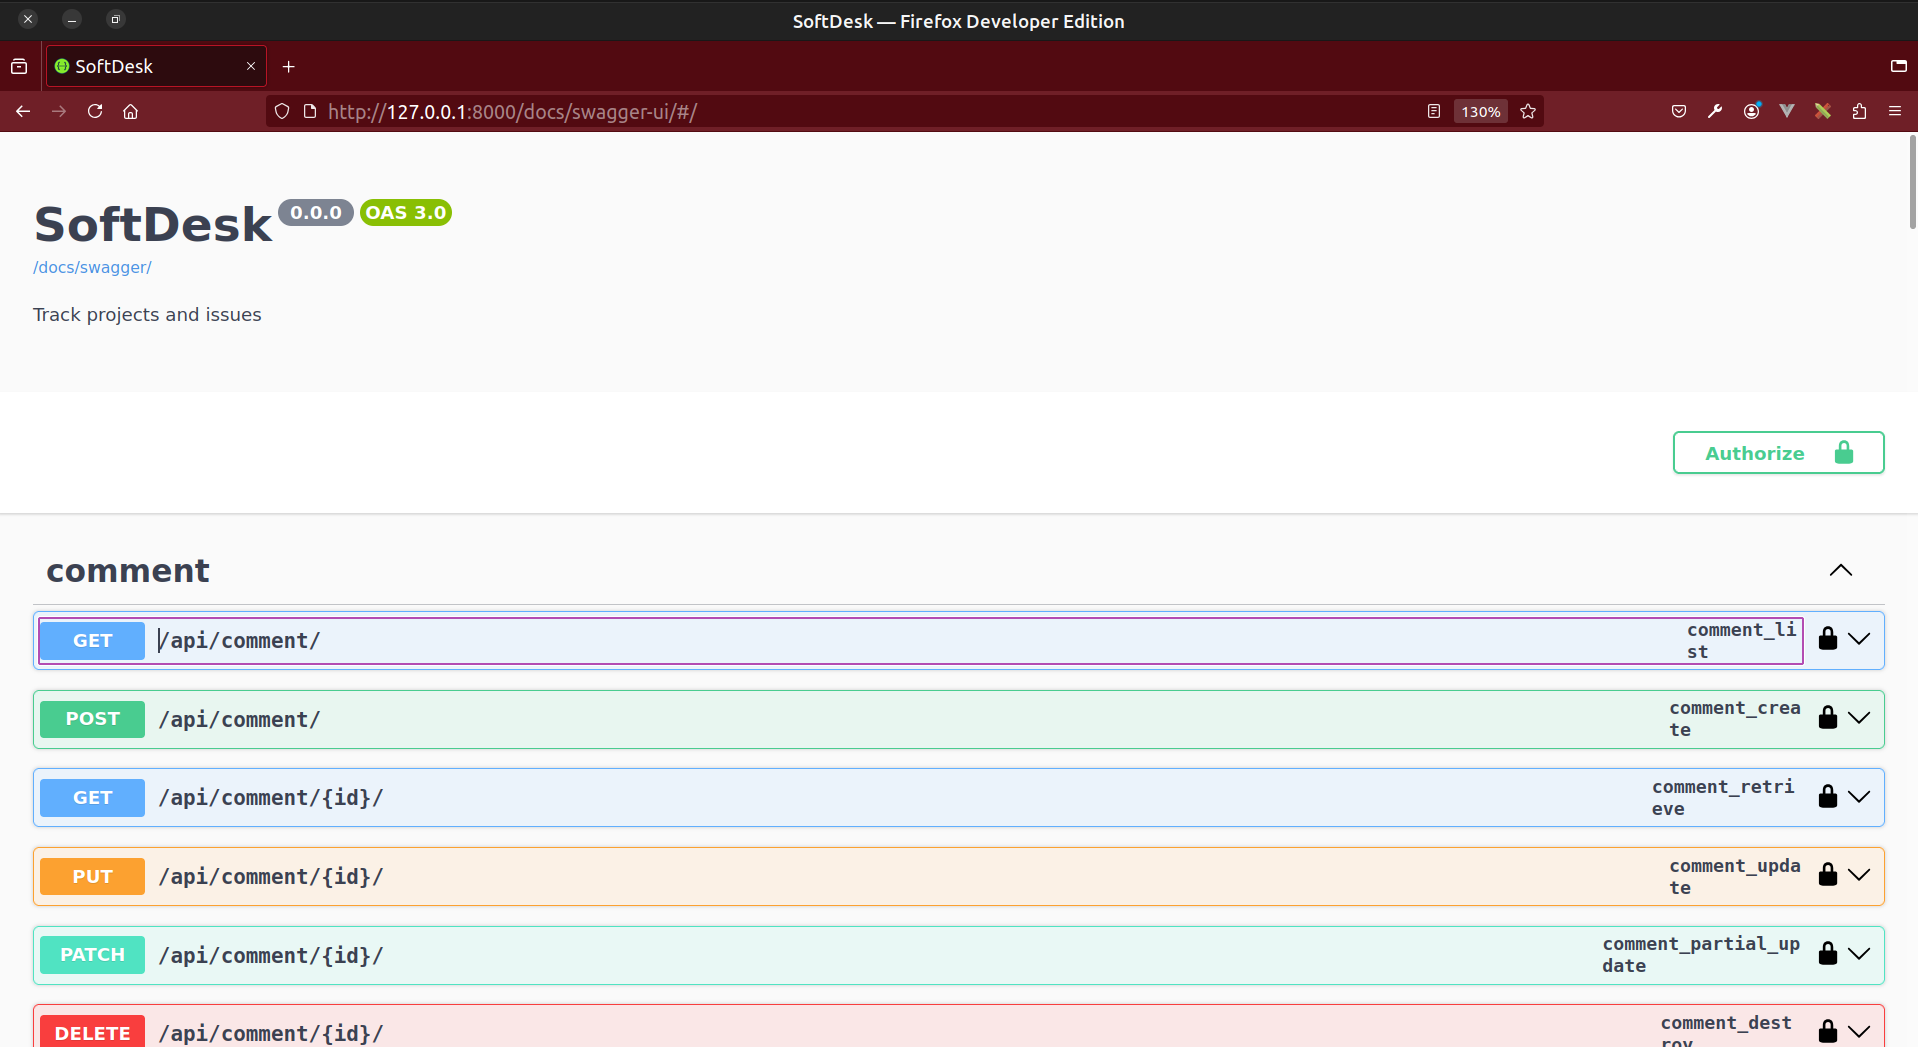
Task: Save page to Pocket
Action: (x=1679, y=111)
